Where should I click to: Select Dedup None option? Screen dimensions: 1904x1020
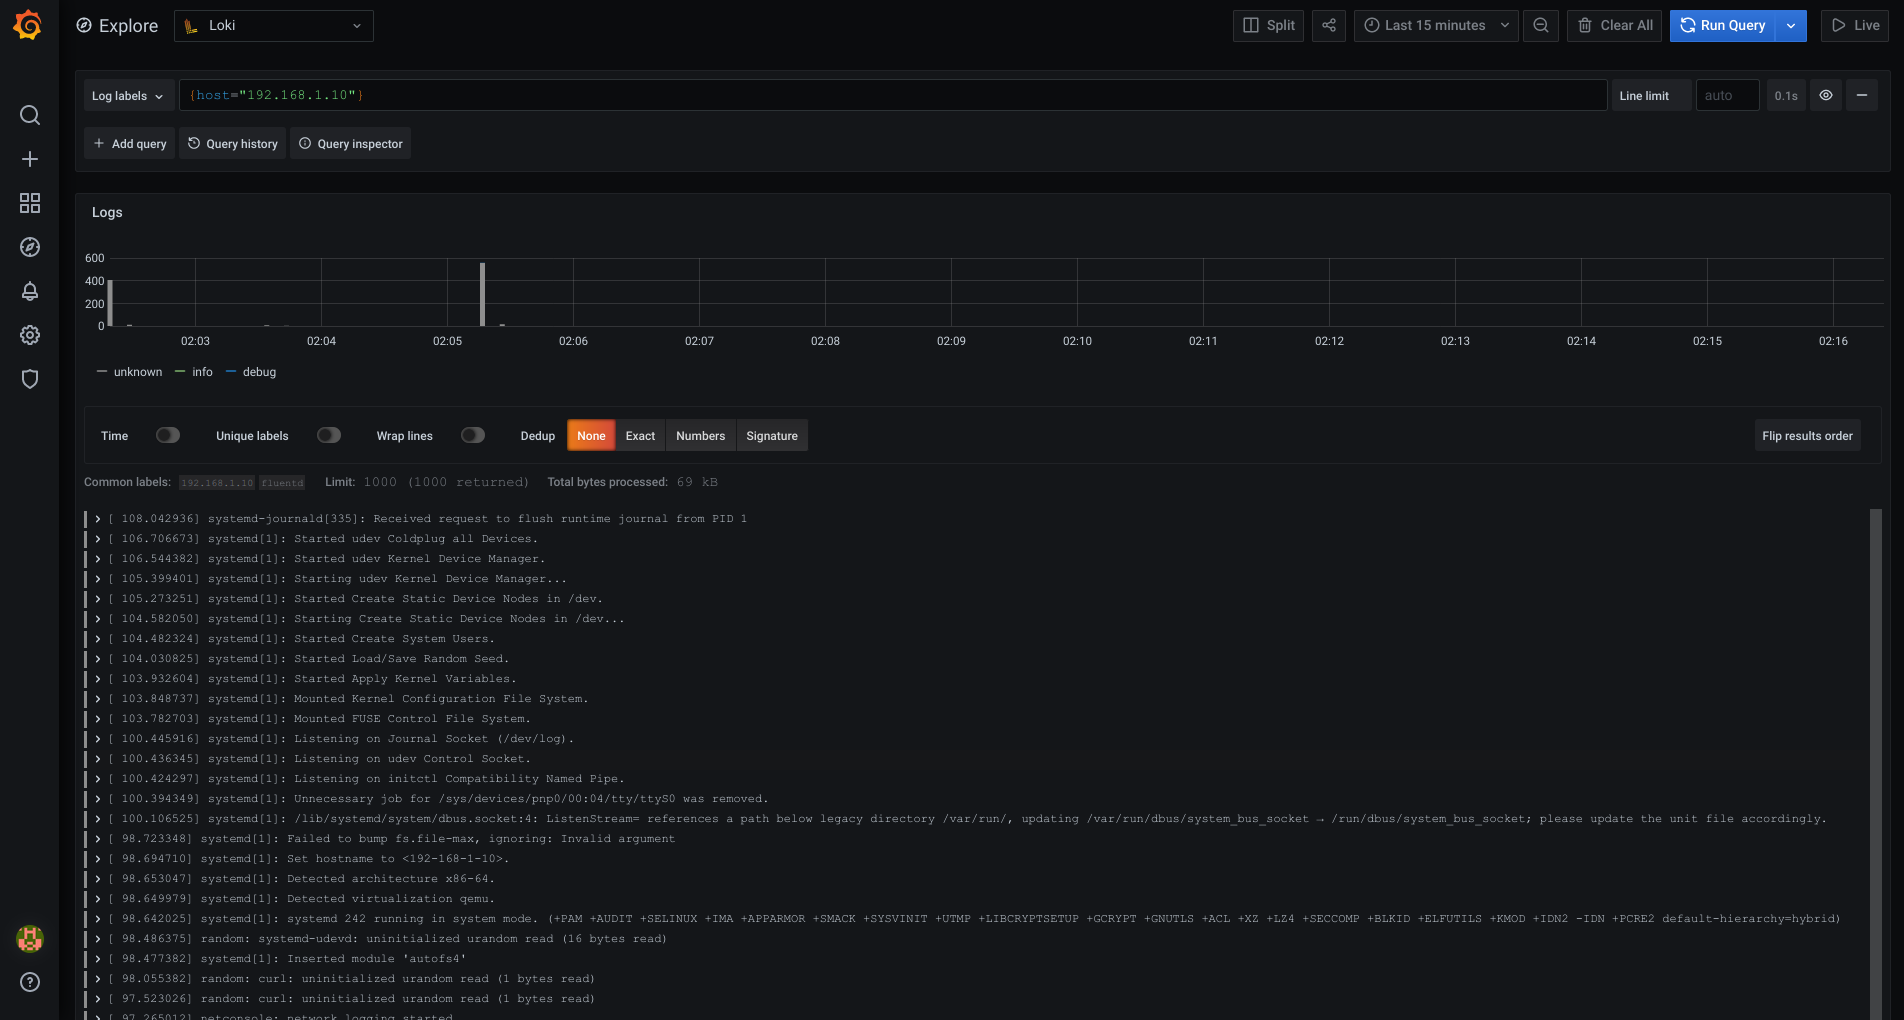tap(591, 435)
